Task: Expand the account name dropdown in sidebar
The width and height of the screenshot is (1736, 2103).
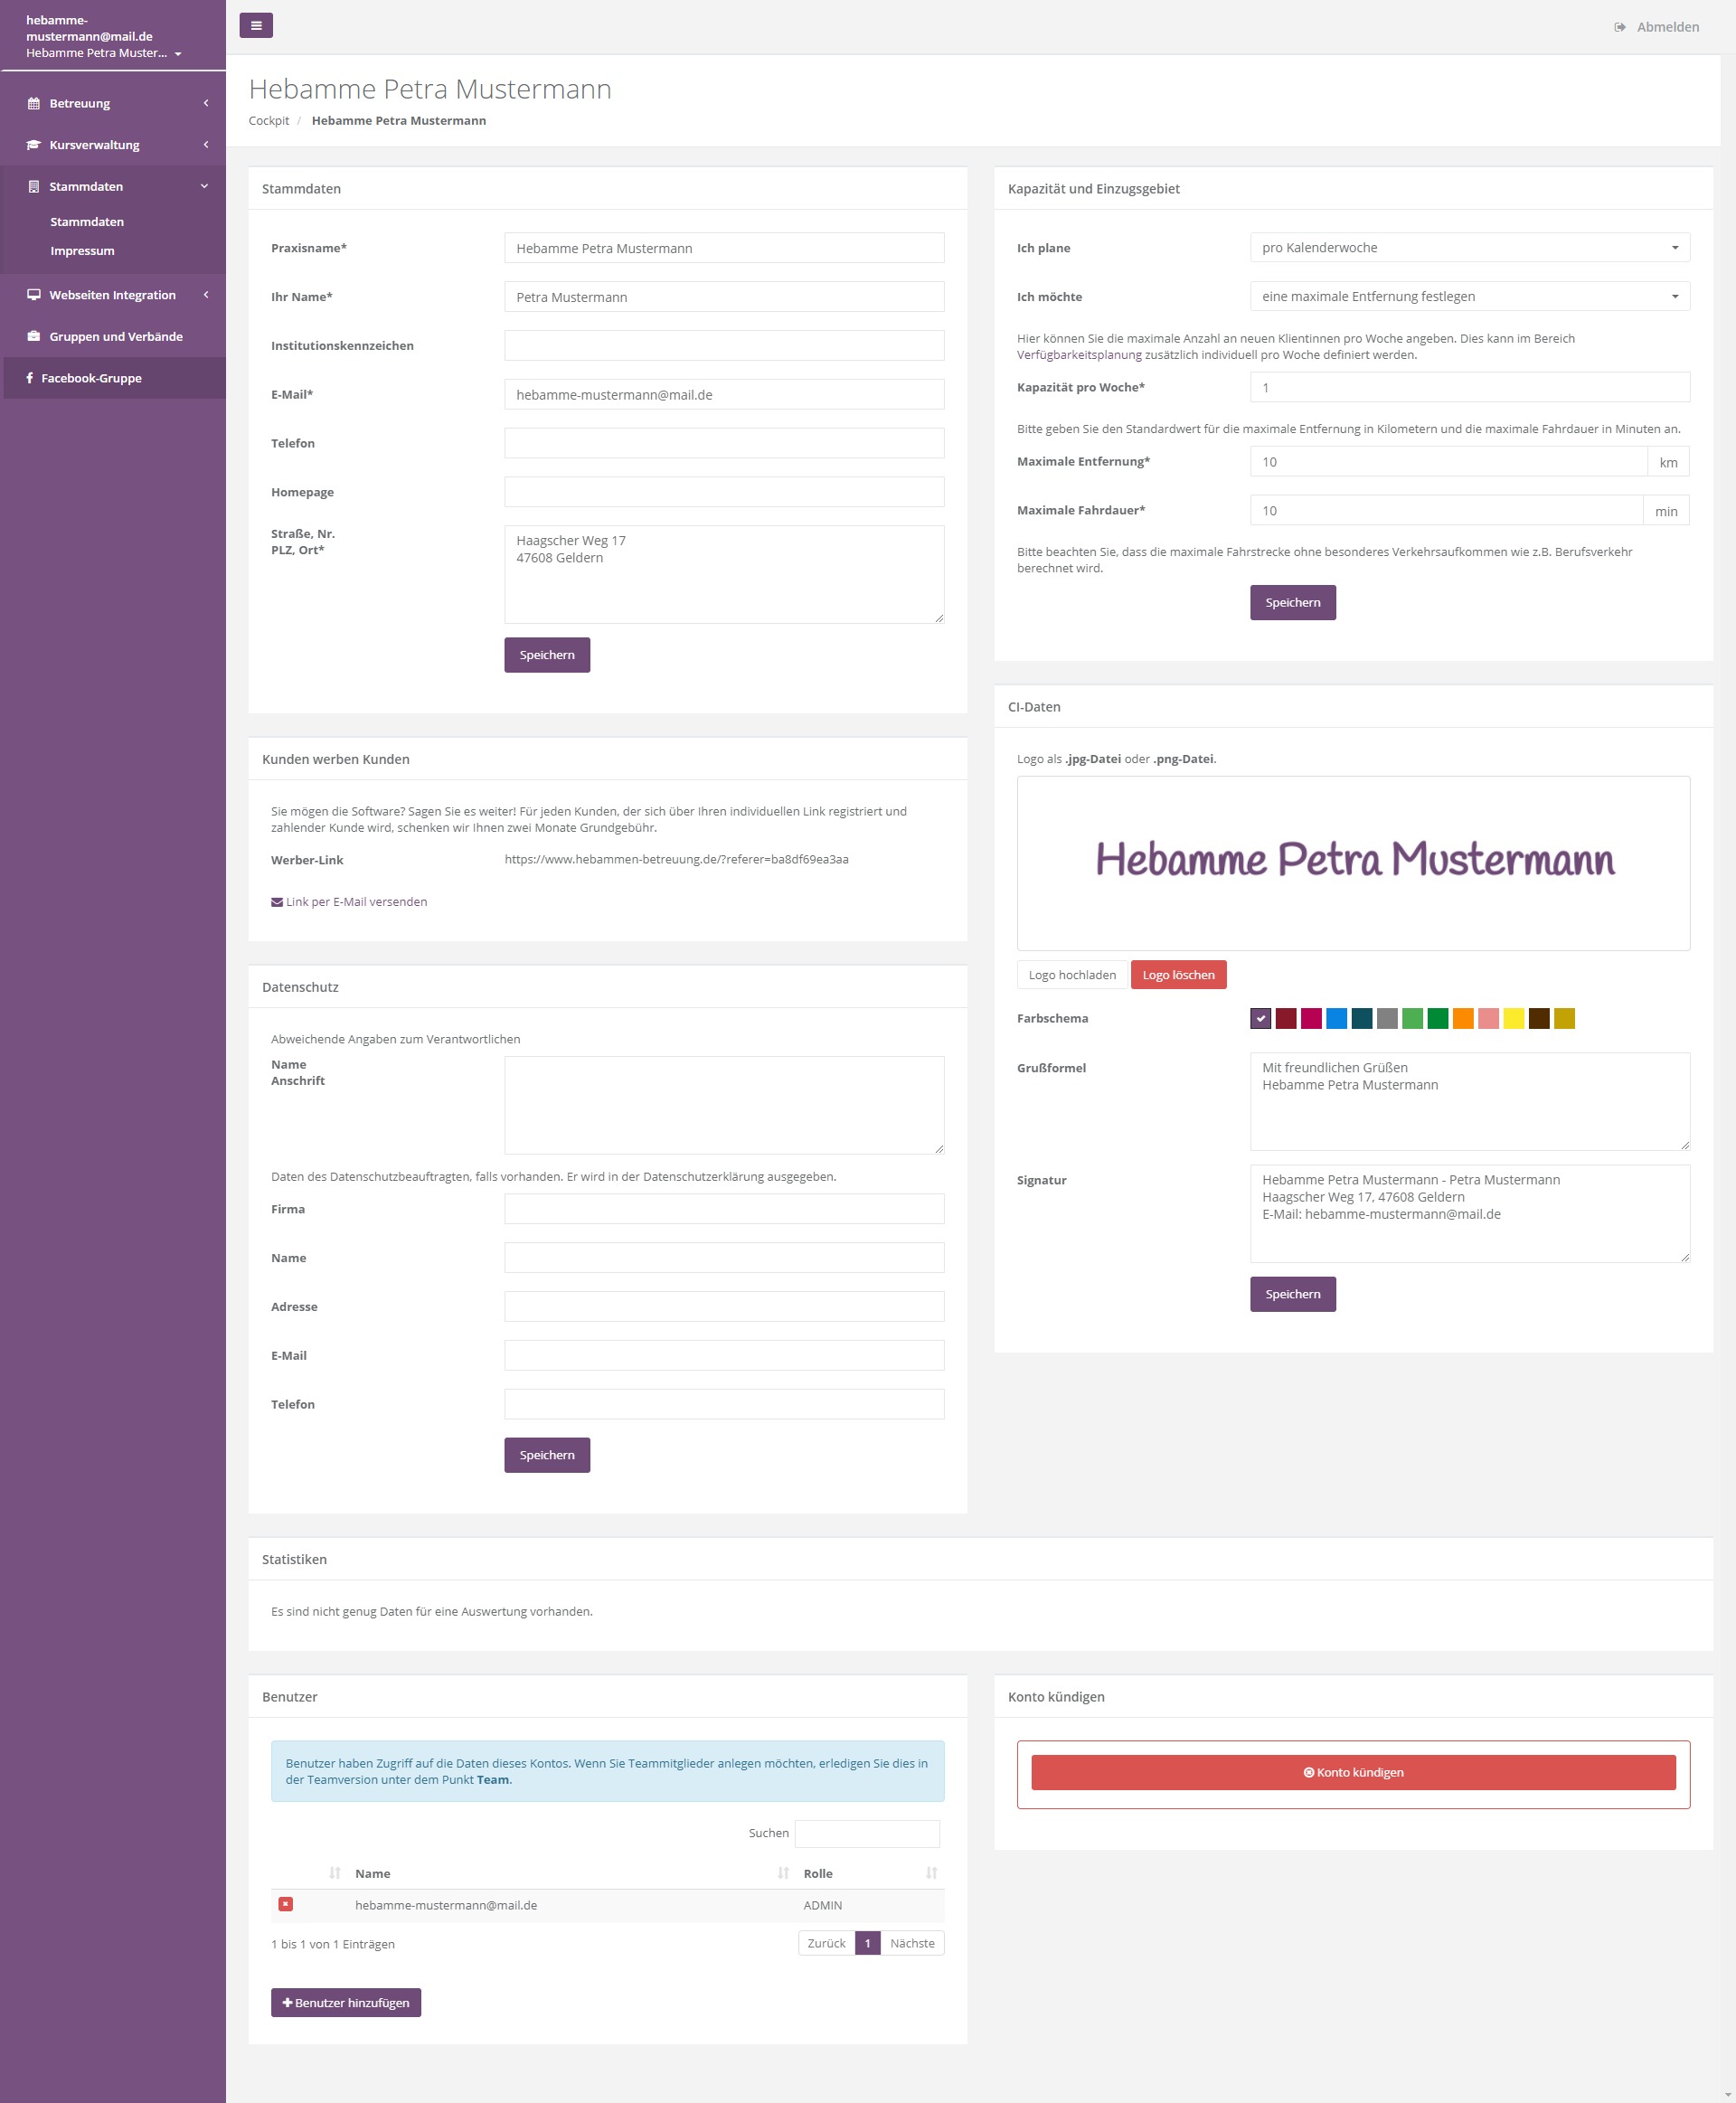Action: tap(178, 54)
